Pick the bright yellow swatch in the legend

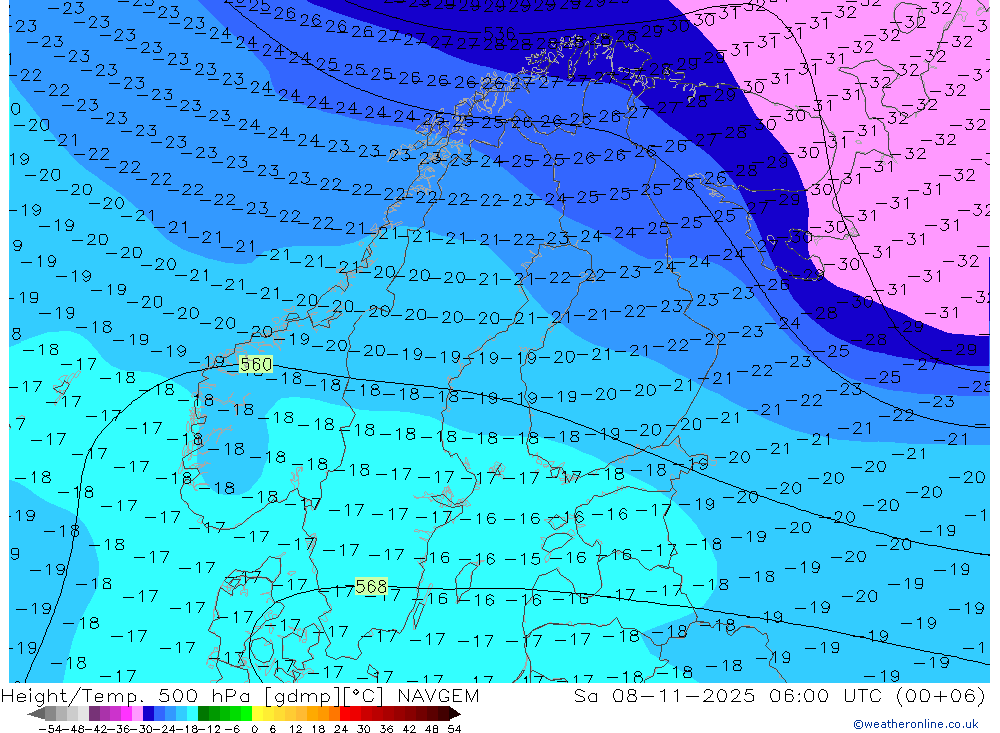(x=257, y=713)
